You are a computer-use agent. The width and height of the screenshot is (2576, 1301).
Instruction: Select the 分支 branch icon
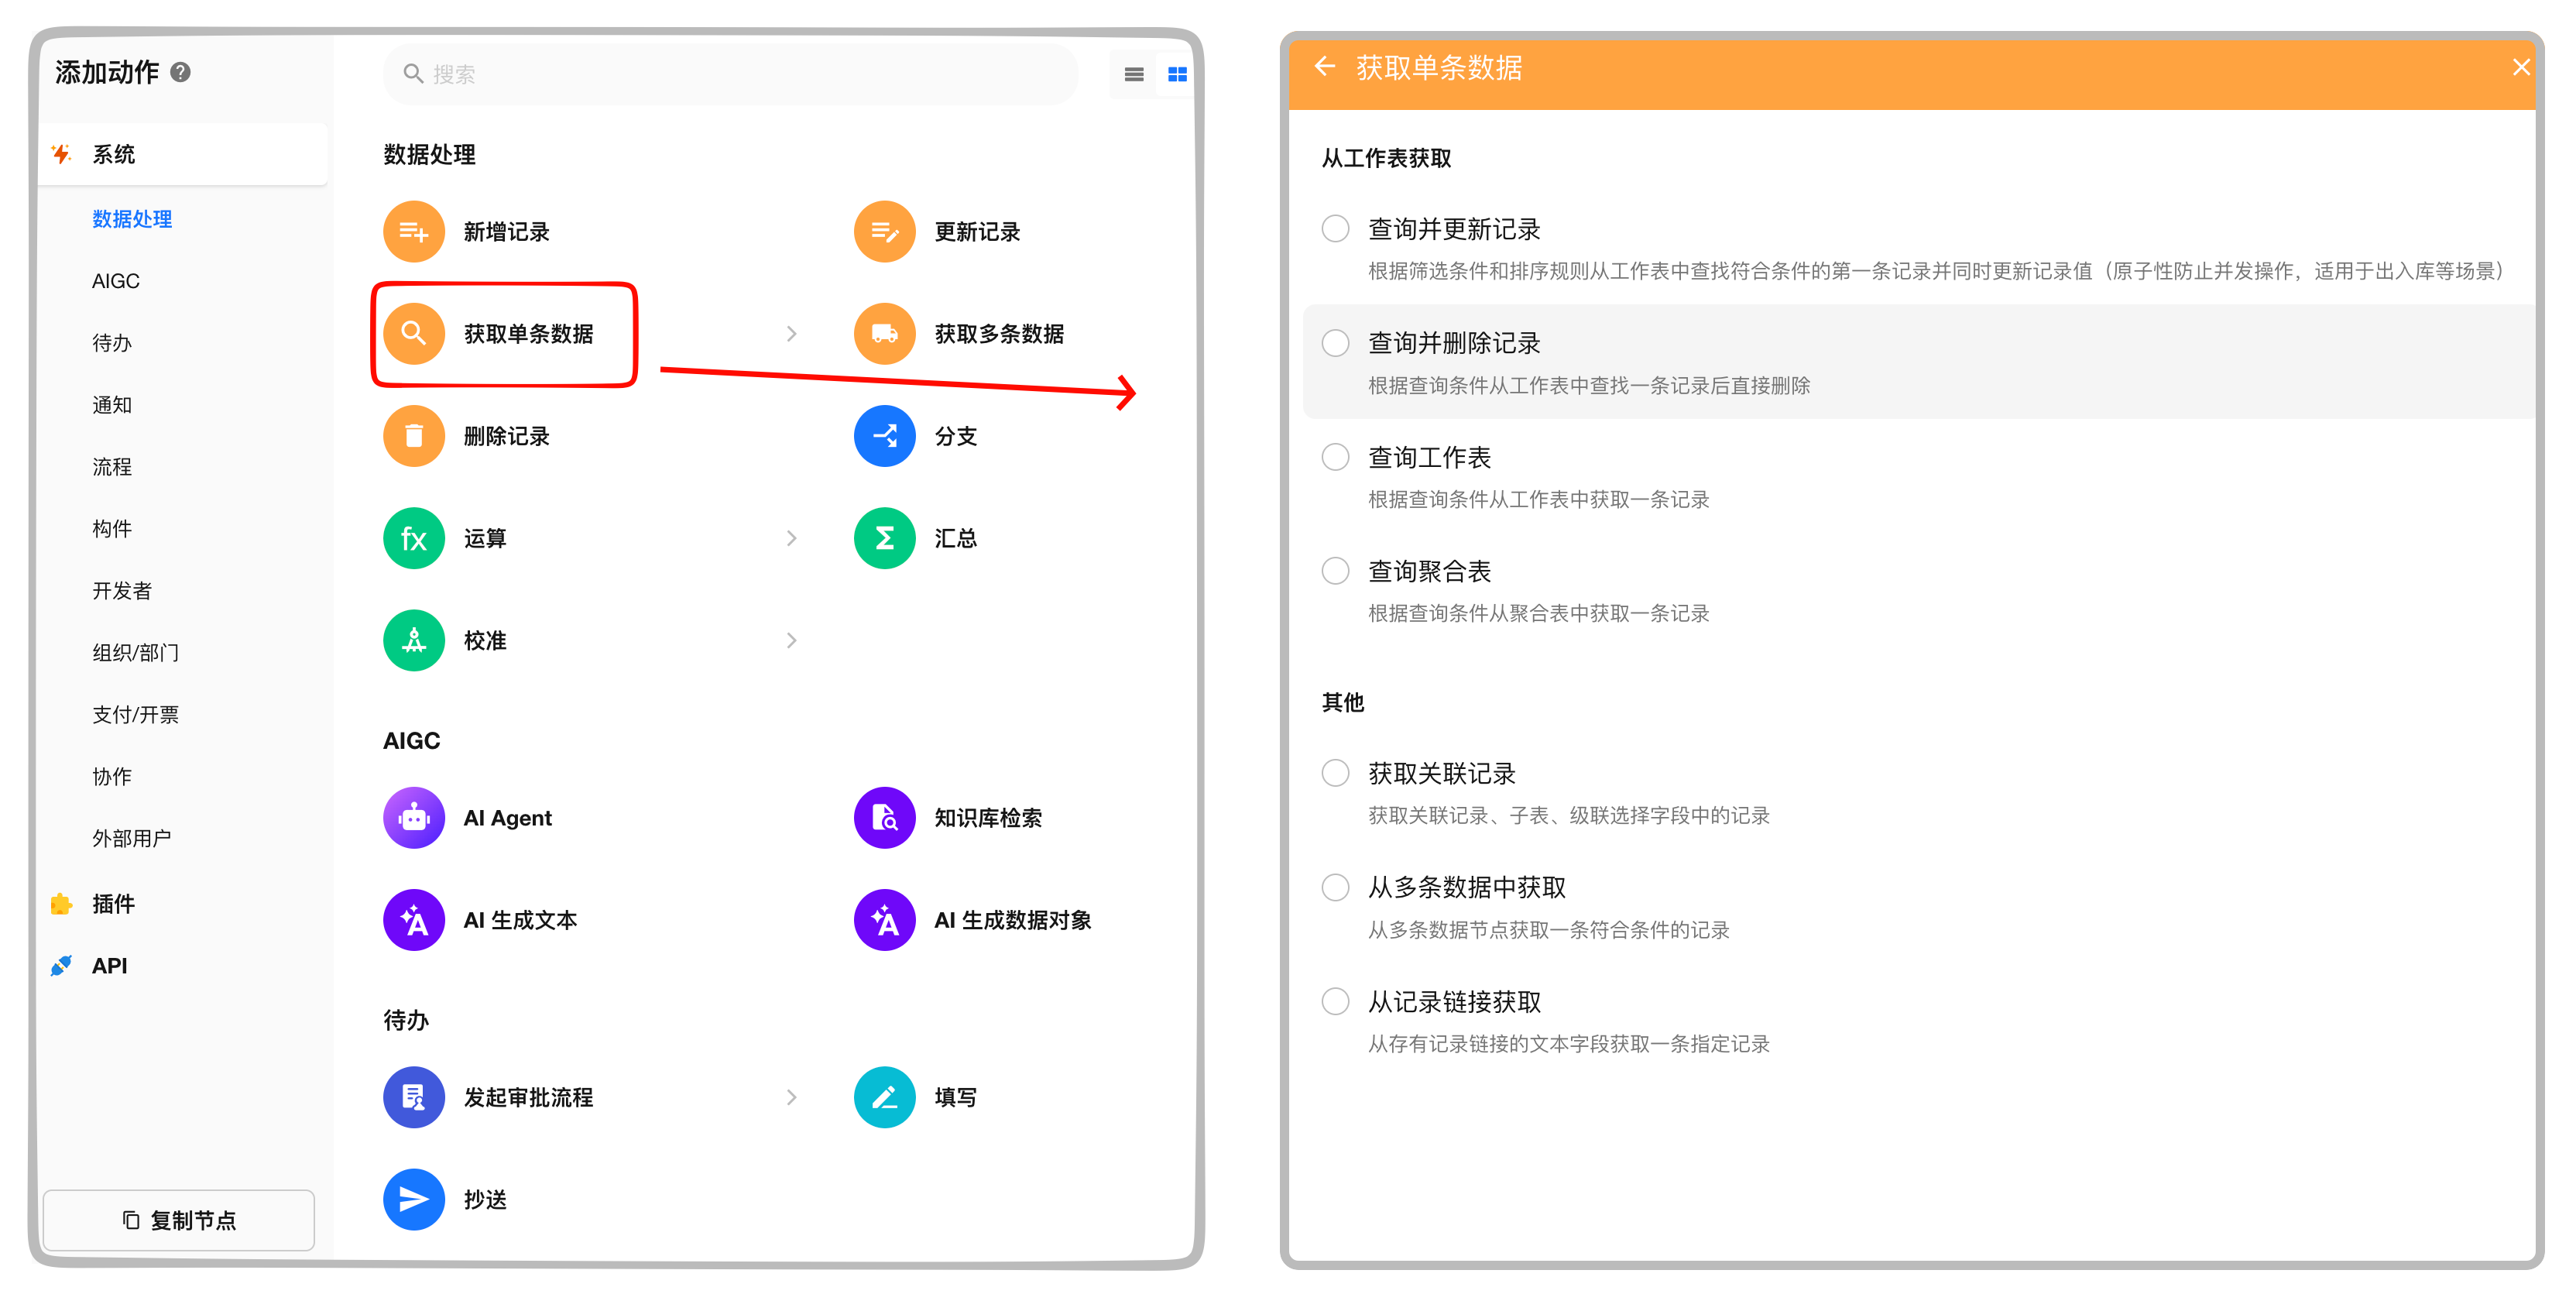(884, 435)
